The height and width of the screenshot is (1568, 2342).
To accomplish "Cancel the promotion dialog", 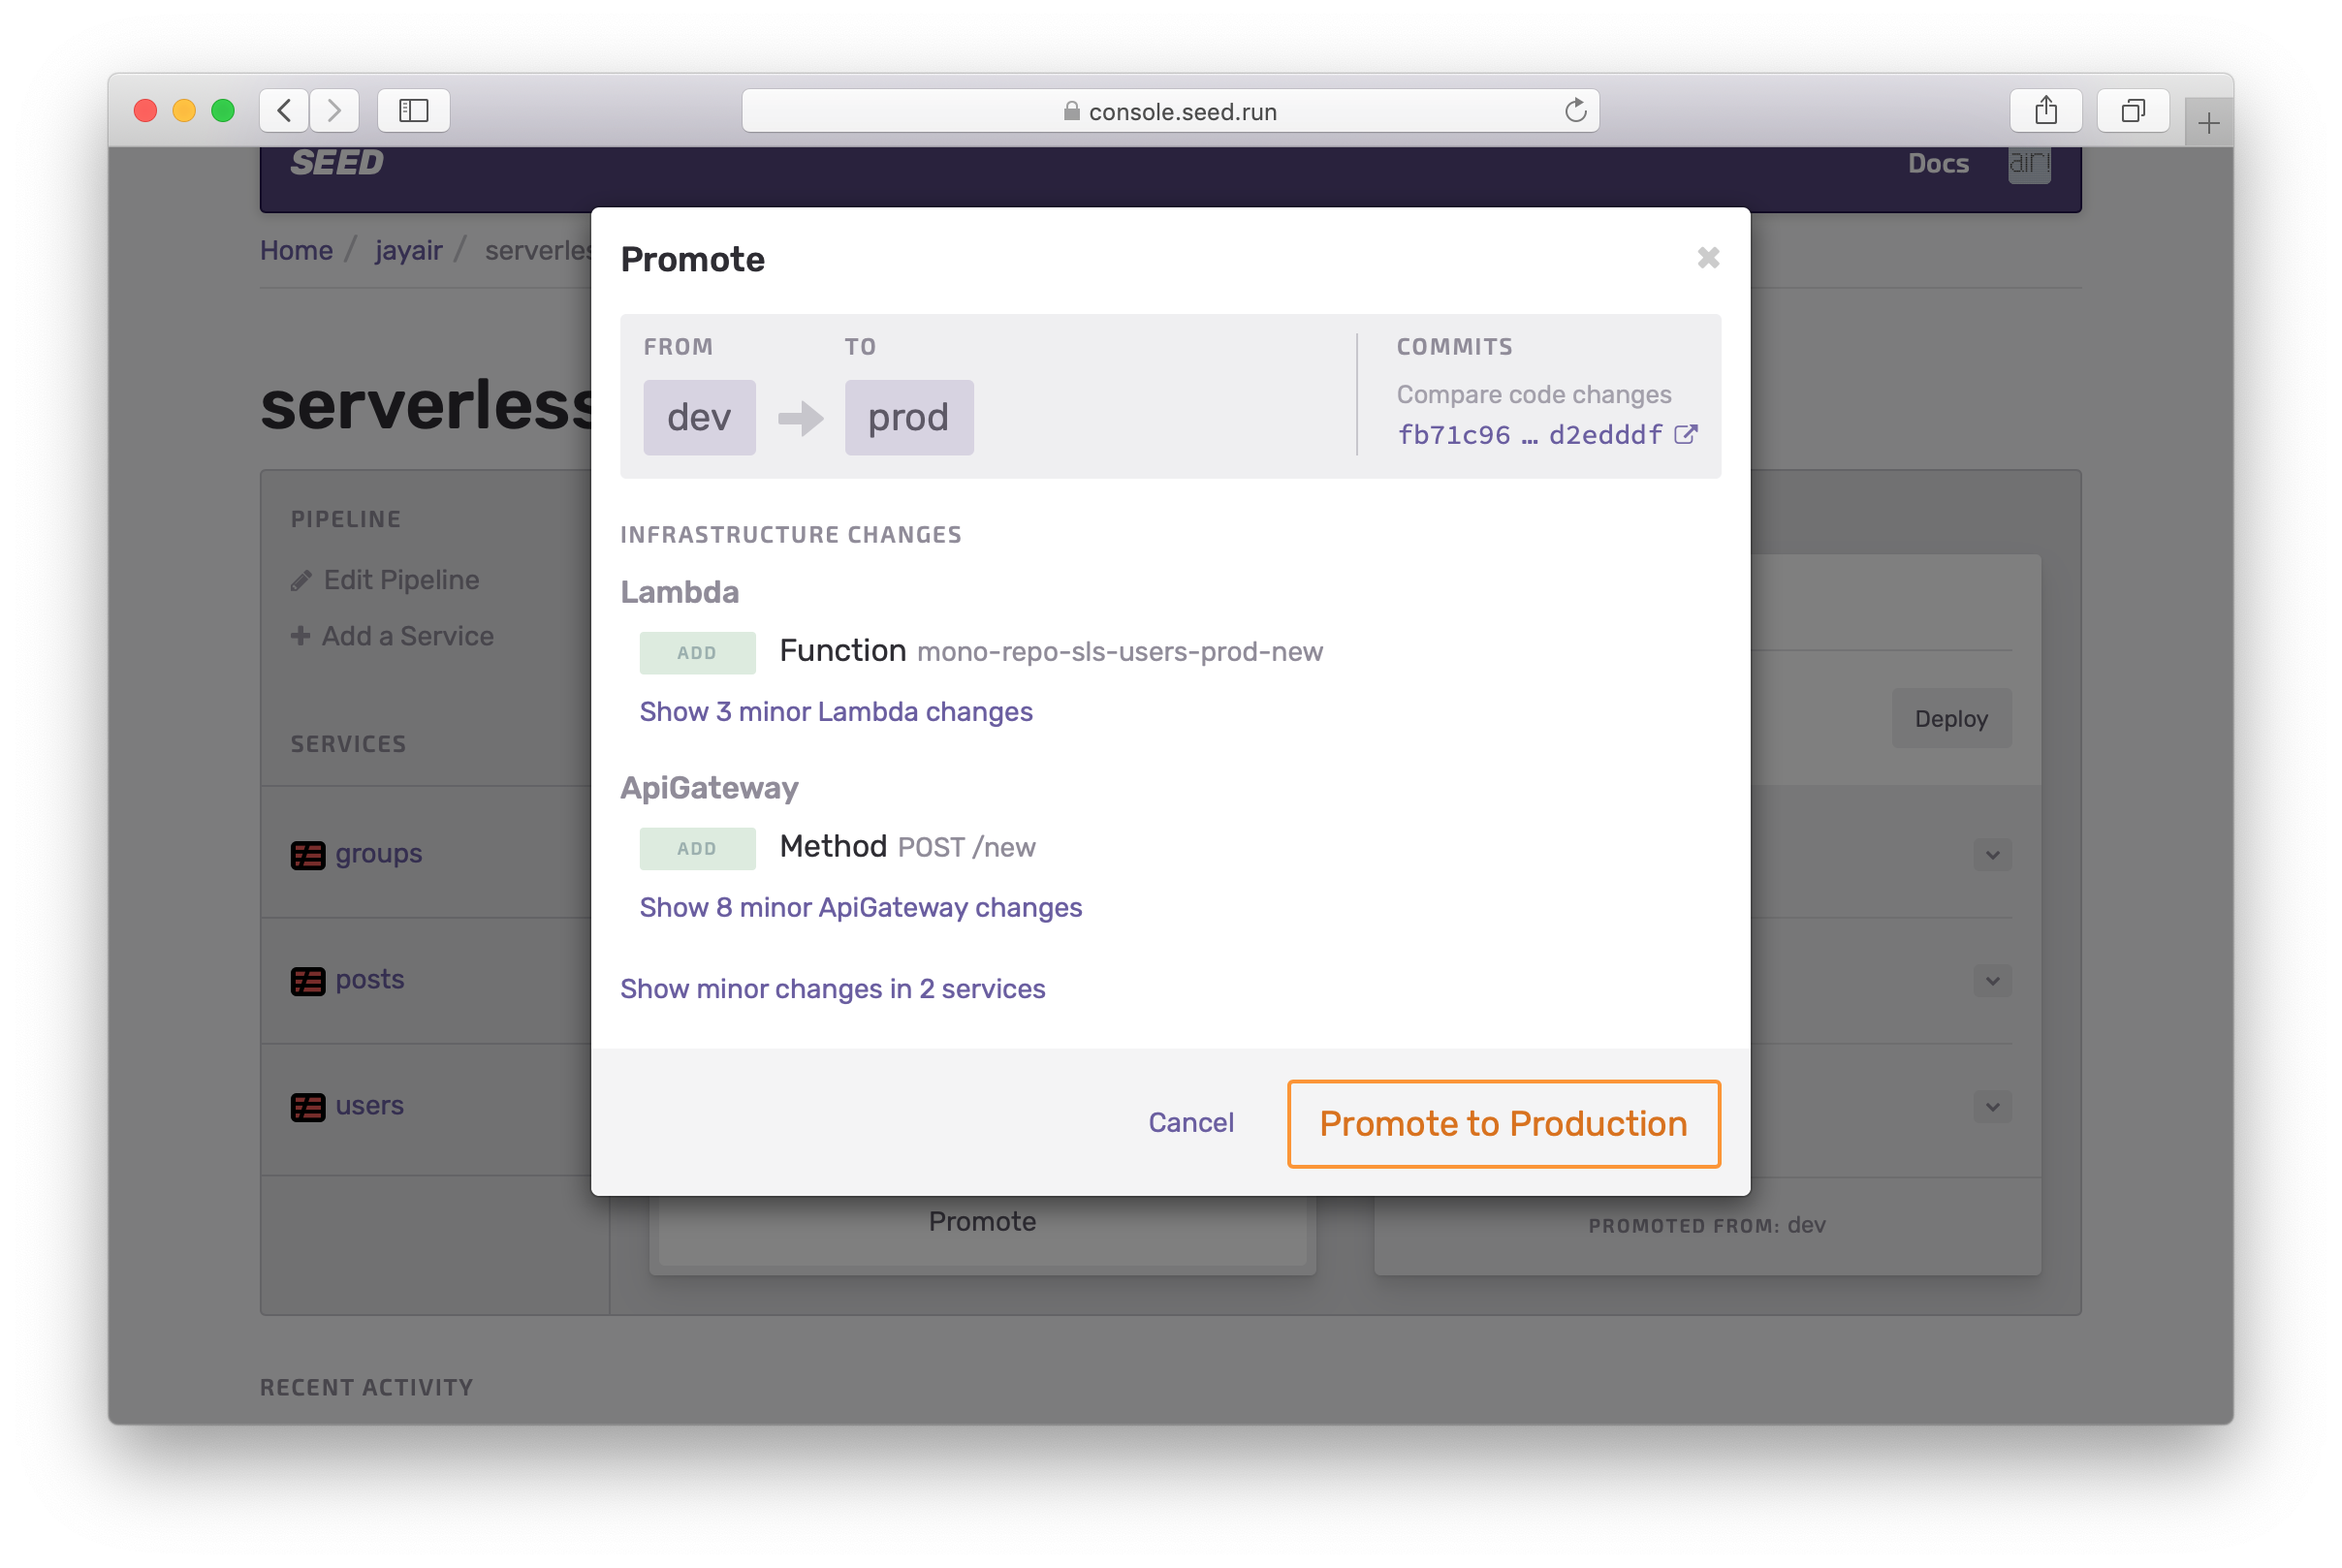I will pyautogui.click(x=1190, y=1123).
